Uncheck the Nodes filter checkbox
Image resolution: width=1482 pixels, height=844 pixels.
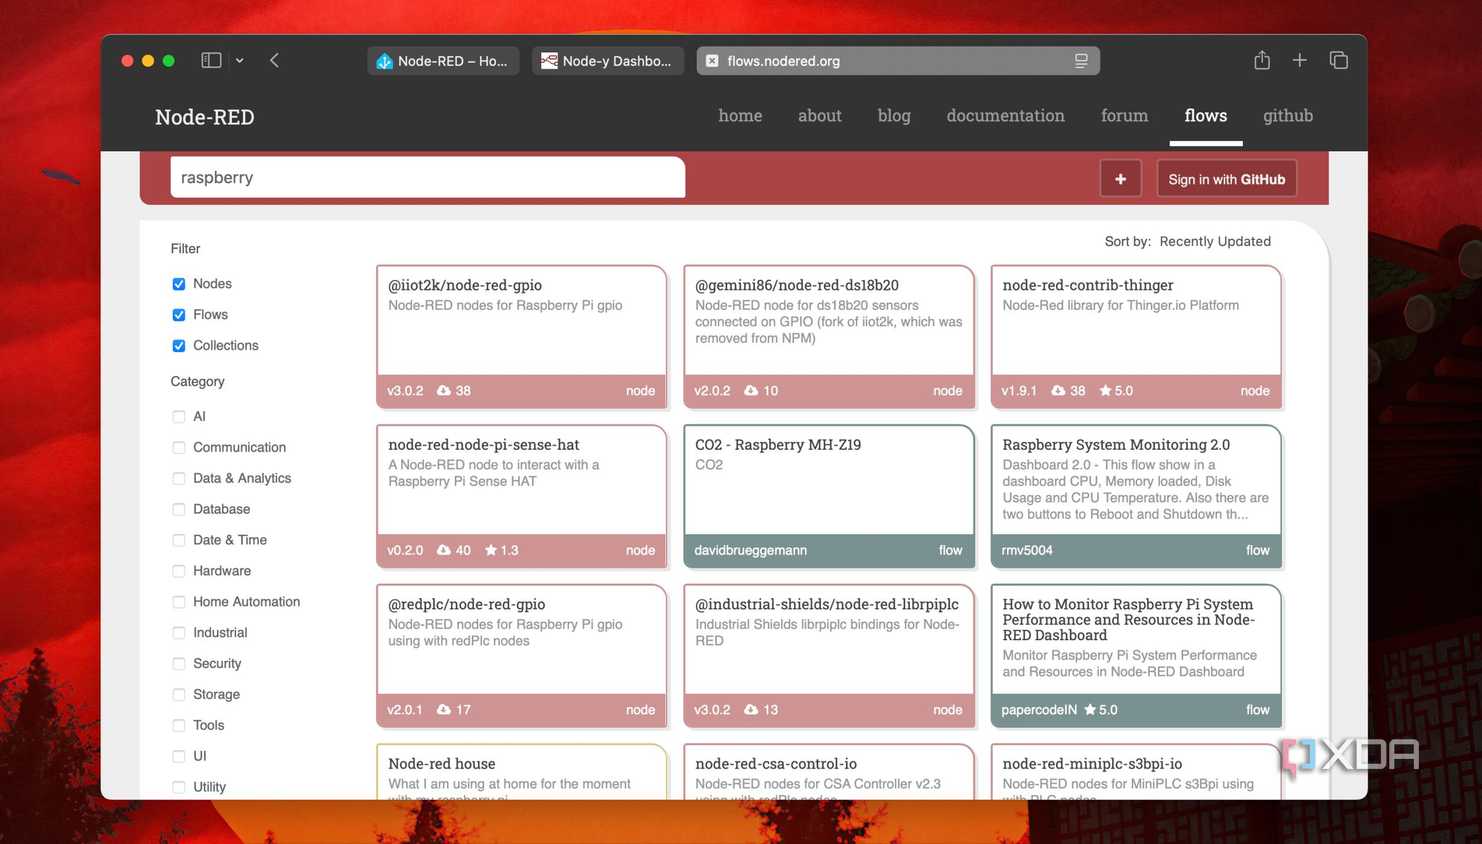pyautogui.click(x=179, y=284)
